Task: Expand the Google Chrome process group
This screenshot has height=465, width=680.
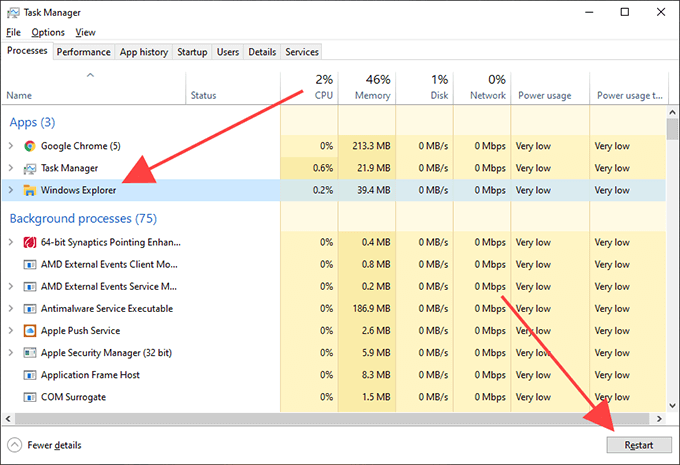Action: pos(11,146)
